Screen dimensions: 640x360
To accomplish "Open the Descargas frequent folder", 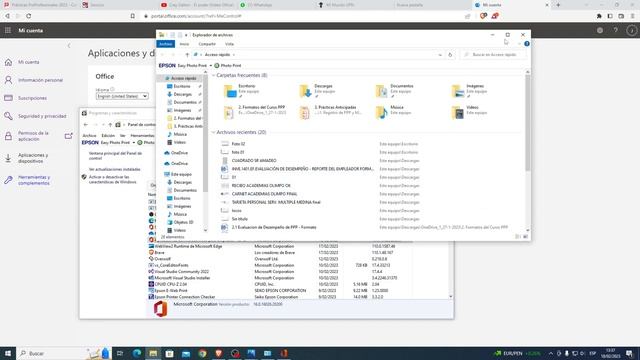I will click(317, 91).
